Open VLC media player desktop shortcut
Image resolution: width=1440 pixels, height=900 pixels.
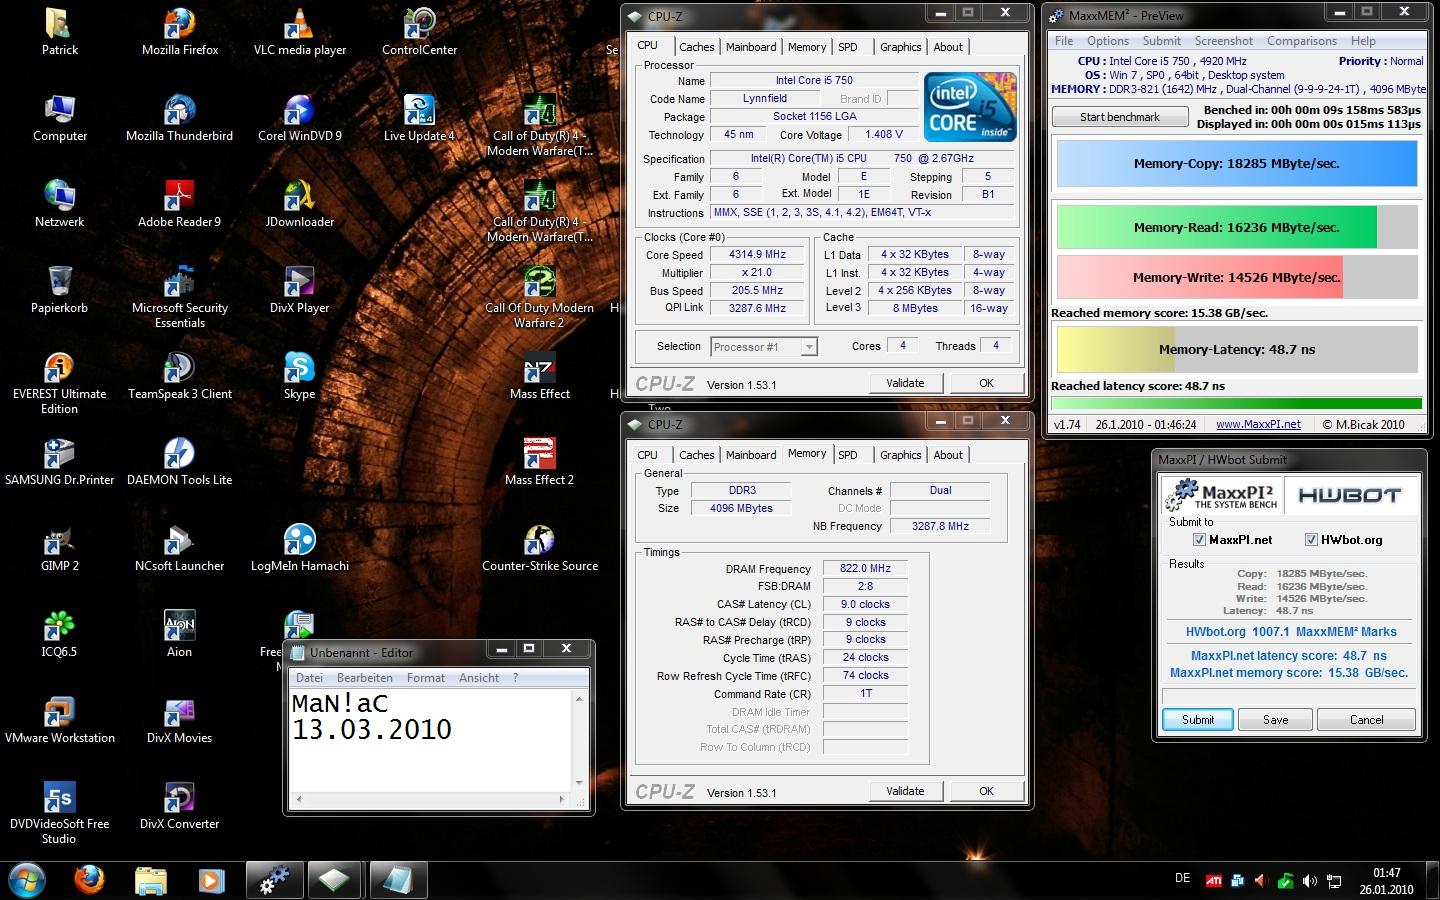coord(299,32)
